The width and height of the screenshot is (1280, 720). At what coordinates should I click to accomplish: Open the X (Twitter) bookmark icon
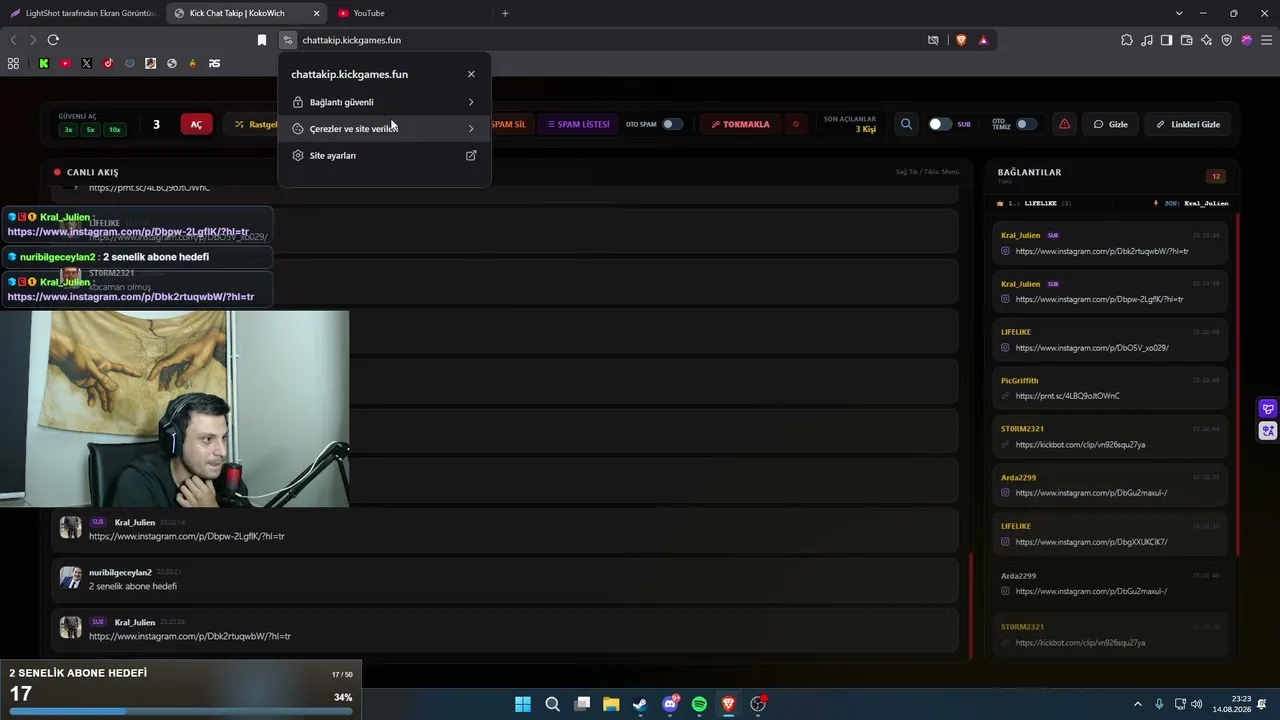pyautogui.click(x=86, y=63)
